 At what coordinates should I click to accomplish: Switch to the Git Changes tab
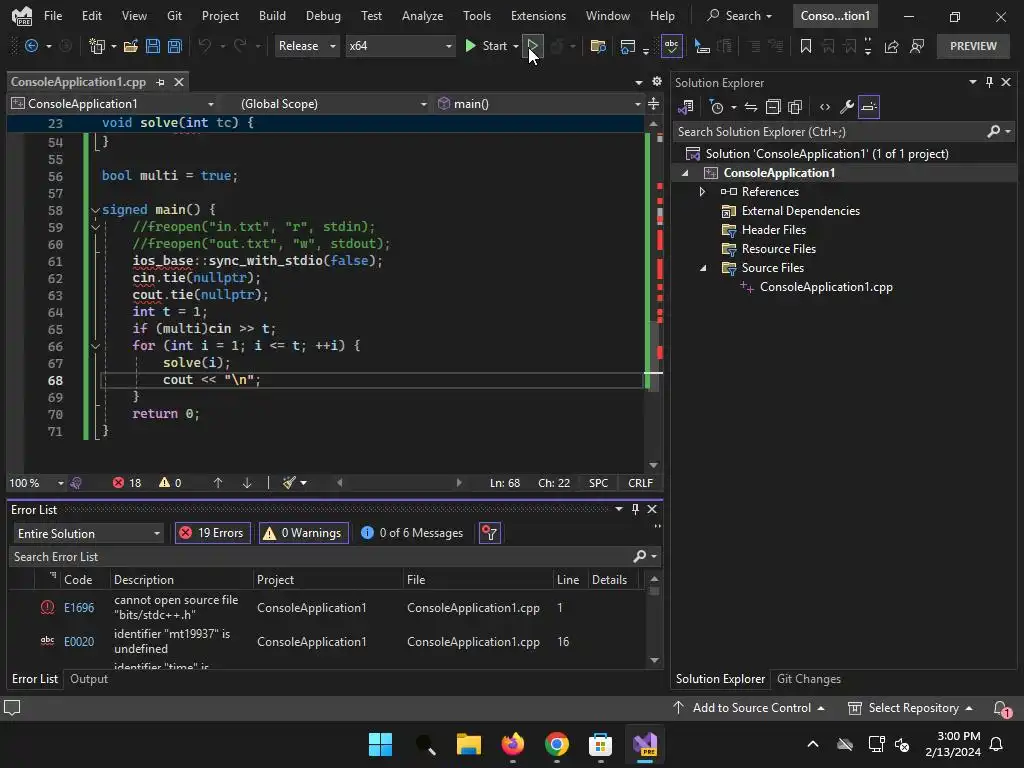pos(808,679)
